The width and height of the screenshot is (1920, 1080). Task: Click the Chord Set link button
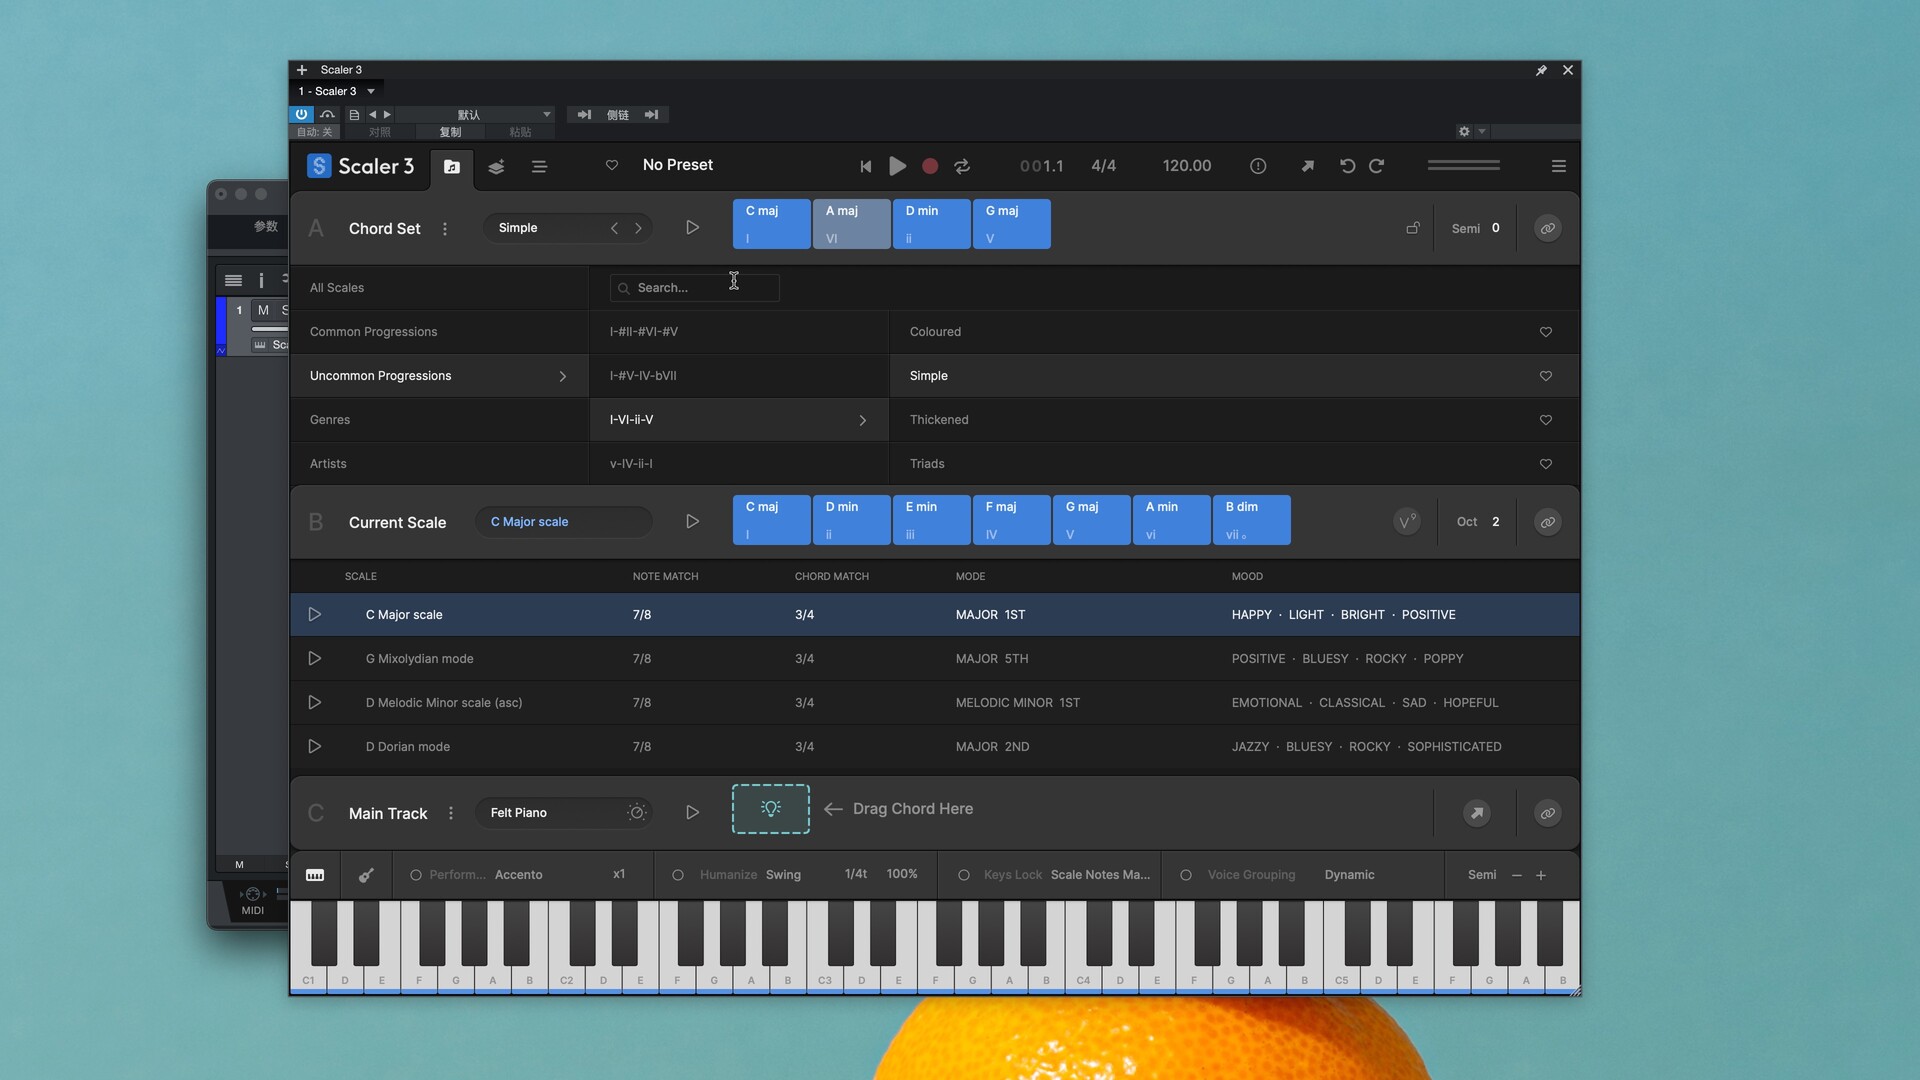1547,228
